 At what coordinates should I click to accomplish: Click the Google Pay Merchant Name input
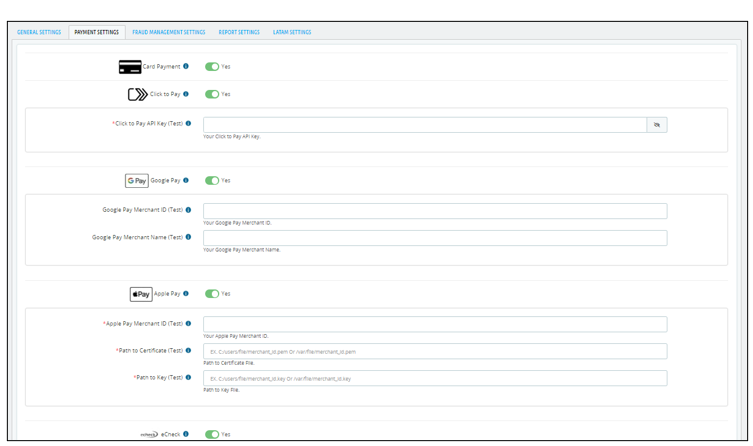434,238
